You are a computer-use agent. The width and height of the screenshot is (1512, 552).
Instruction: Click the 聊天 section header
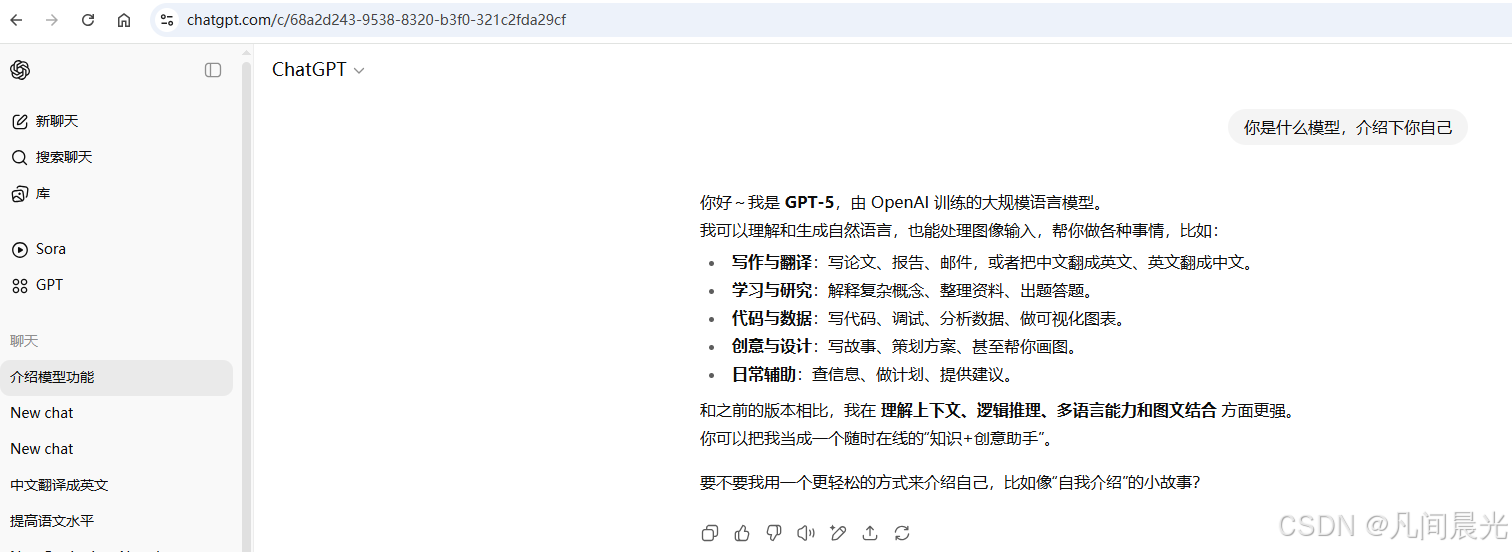coord(24,341)
